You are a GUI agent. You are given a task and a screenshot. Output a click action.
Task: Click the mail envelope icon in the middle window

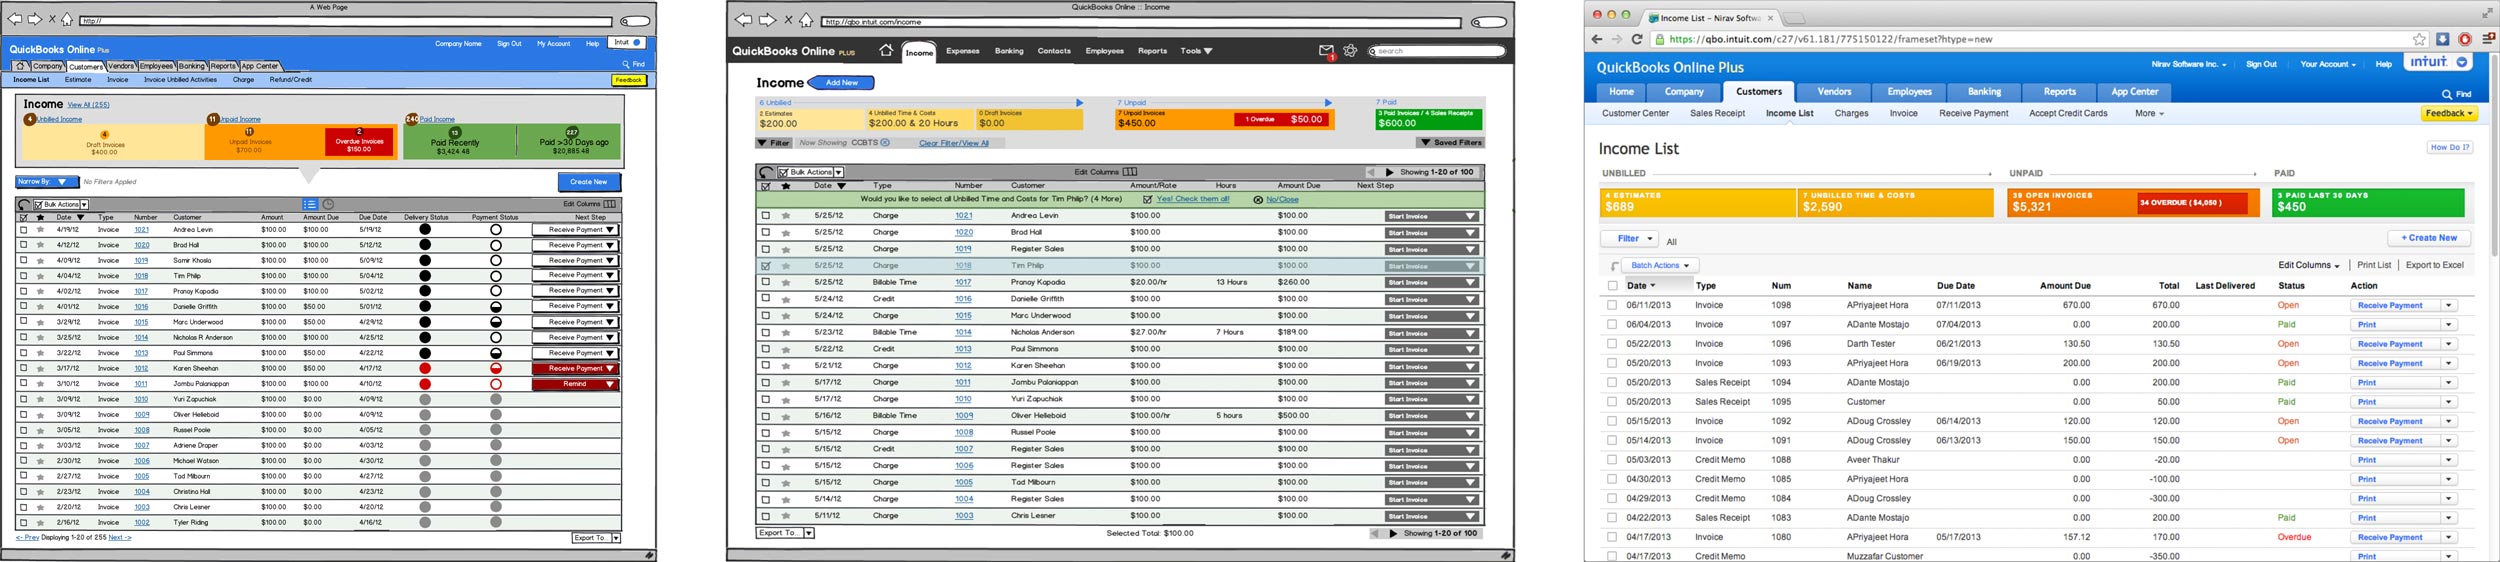click(1326, 50)
